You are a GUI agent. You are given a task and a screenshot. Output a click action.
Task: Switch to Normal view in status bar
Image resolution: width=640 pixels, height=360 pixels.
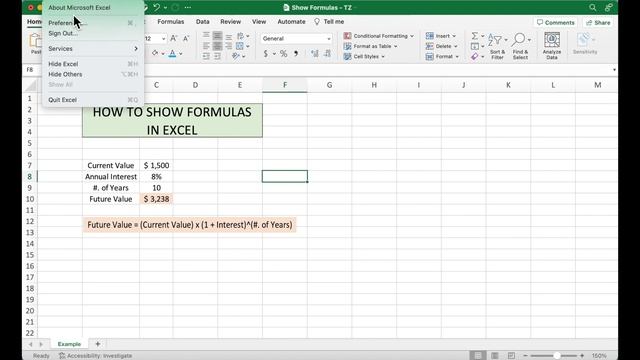(x=478, y=356)
